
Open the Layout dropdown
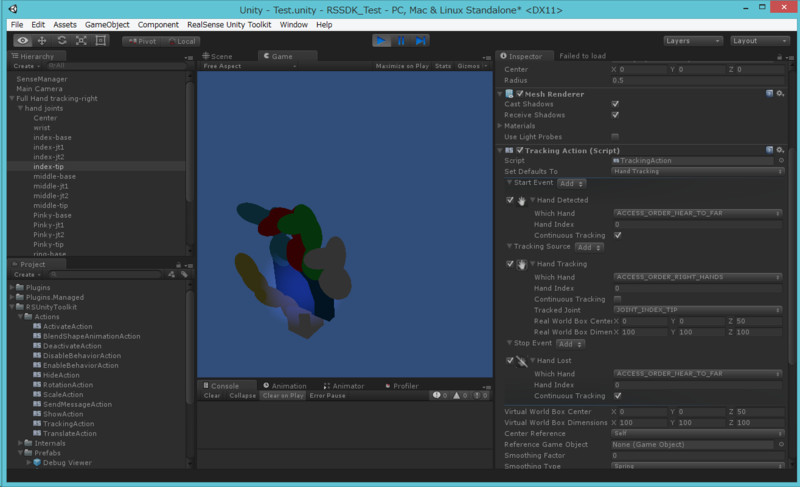(x=760, y=41)
